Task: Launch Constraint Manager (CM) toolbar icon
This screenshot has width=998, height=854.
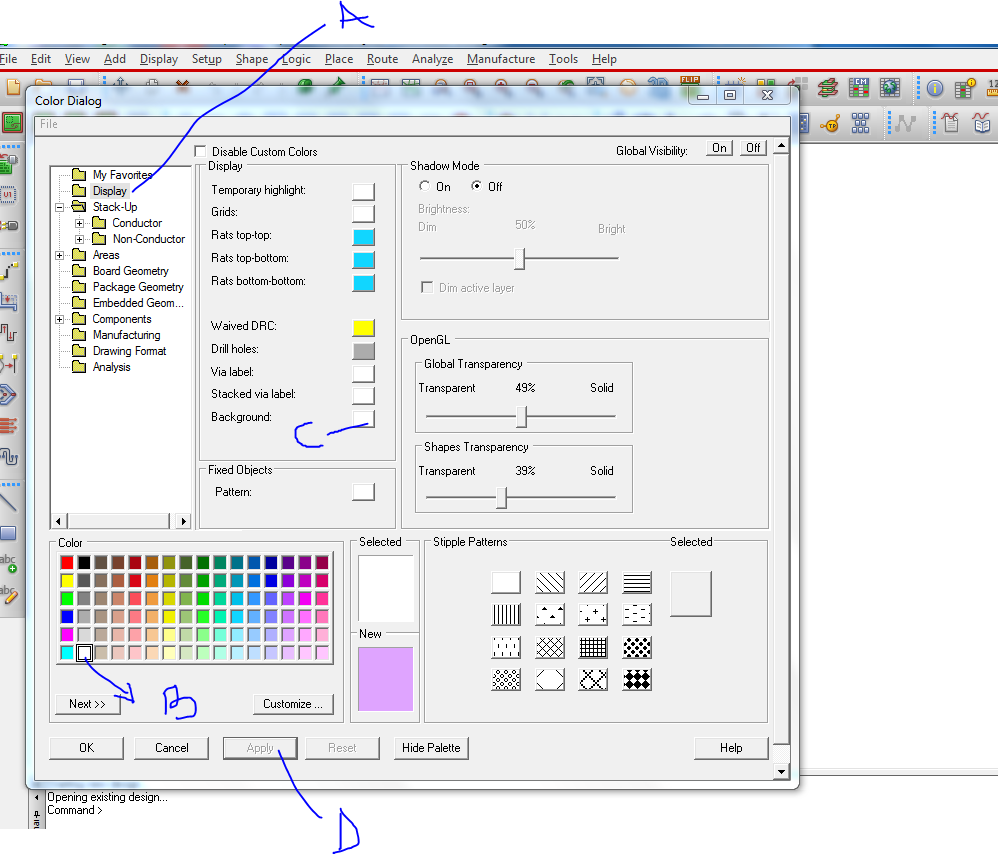Action: click(x=859, y=88)
